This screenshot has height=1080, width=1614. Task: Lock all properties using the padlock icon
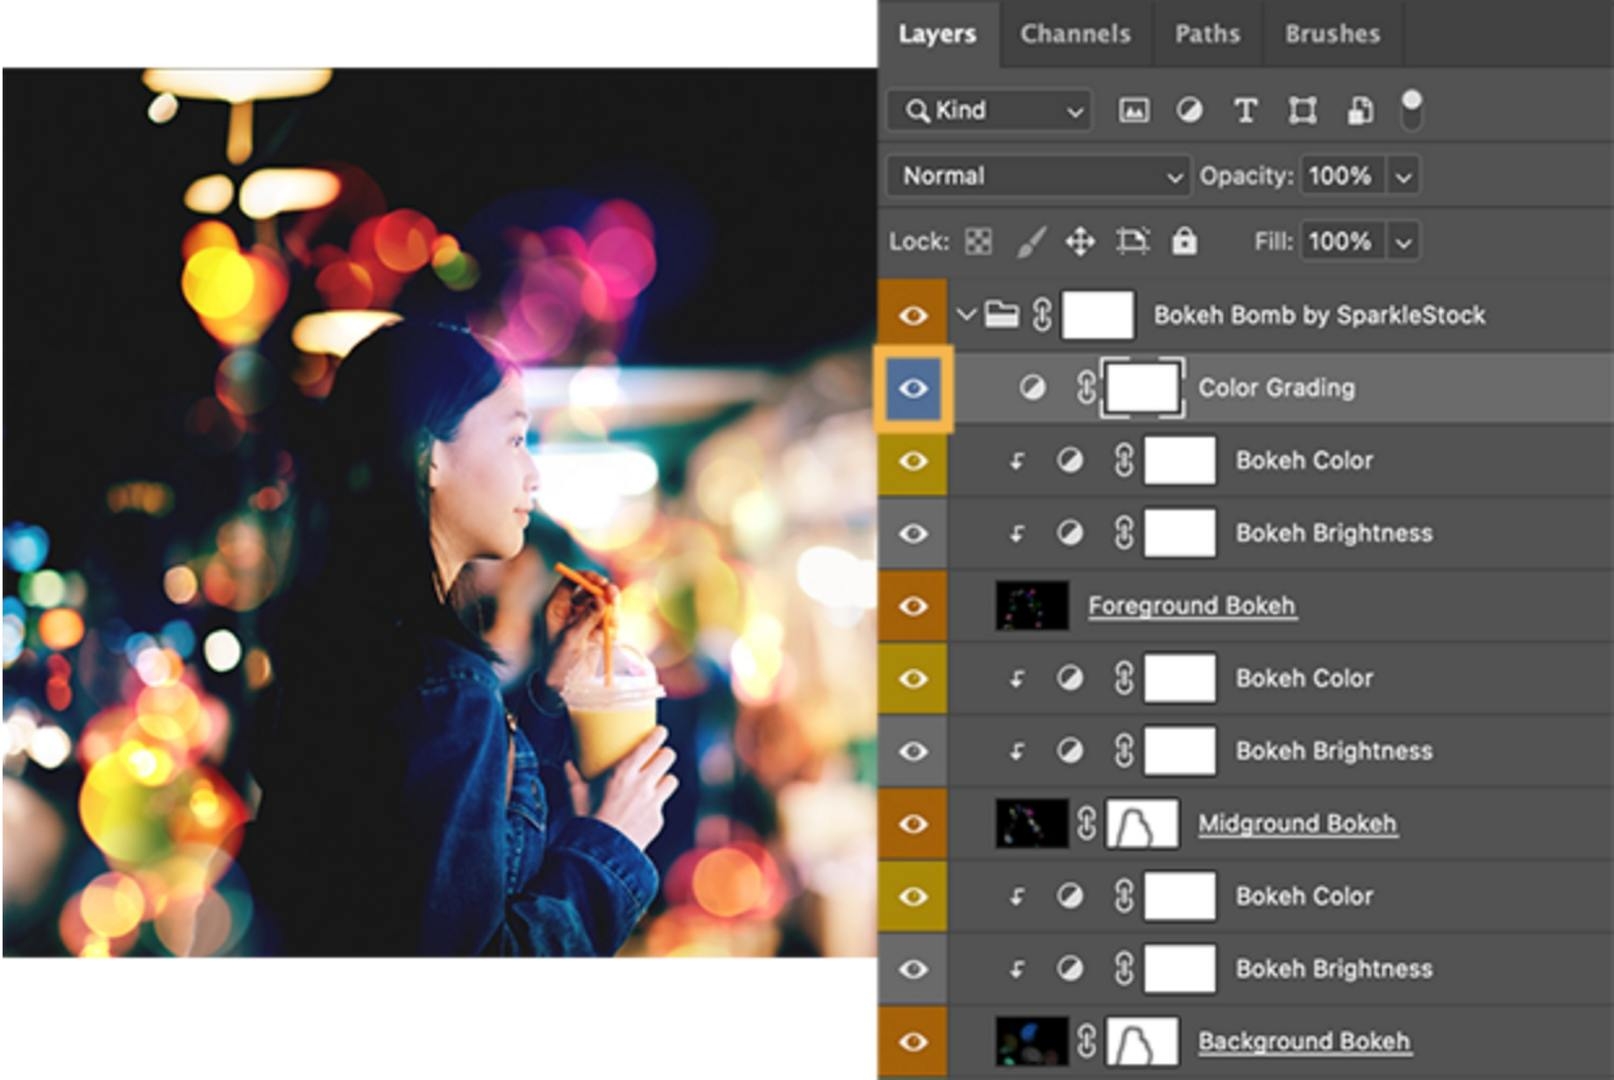point(1187,240)
